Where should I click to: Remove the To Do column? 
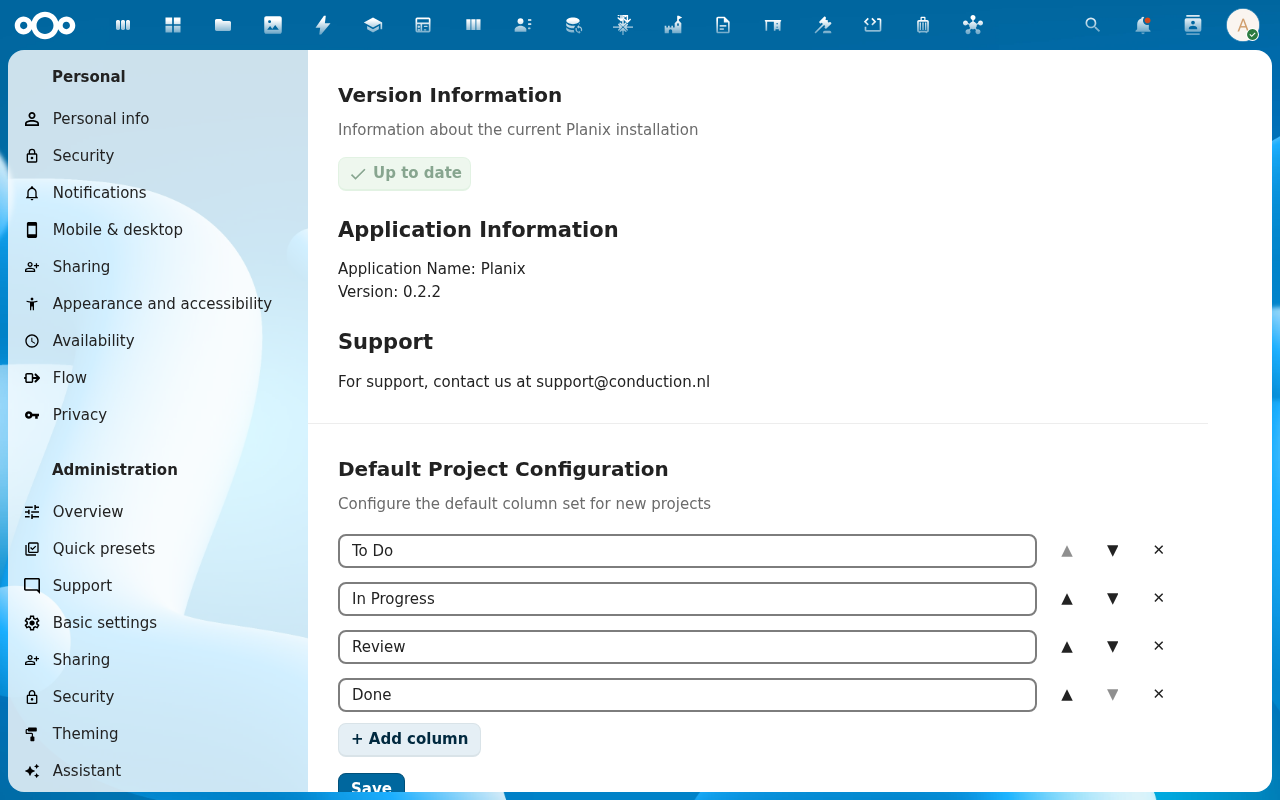click(x=1159, y=551)
